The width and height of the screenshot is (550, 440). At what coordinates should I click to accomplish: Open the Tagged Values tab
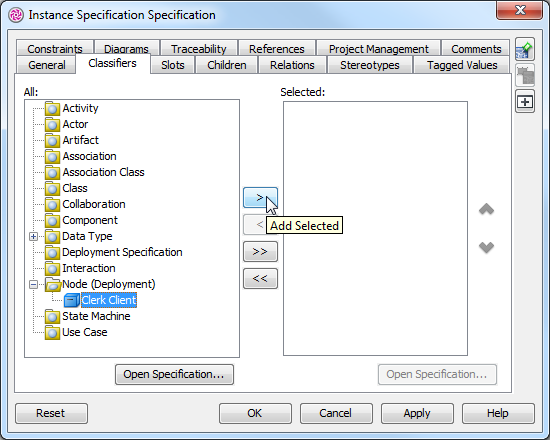tap(462, 65)
